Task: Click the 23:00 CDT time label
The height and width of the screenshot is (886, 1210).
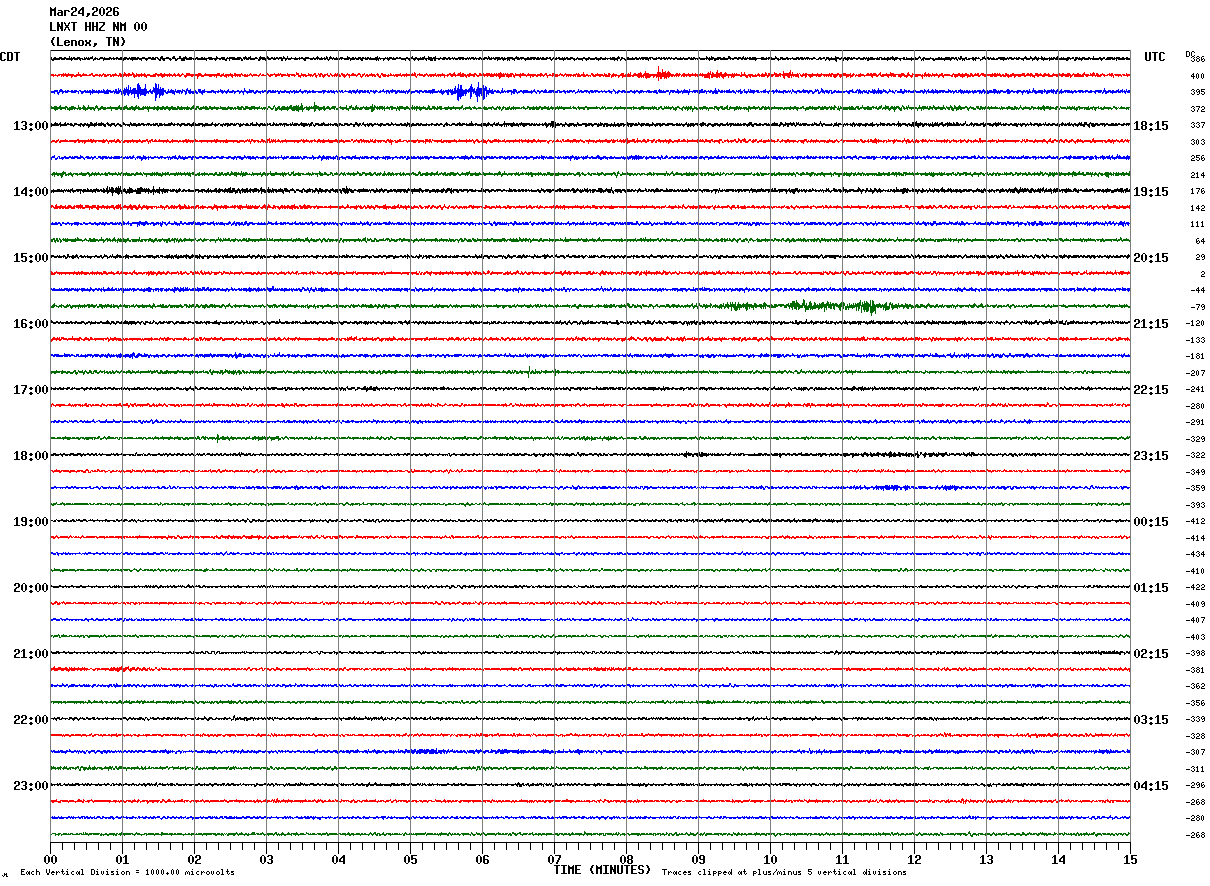Action: pos(30,786)
